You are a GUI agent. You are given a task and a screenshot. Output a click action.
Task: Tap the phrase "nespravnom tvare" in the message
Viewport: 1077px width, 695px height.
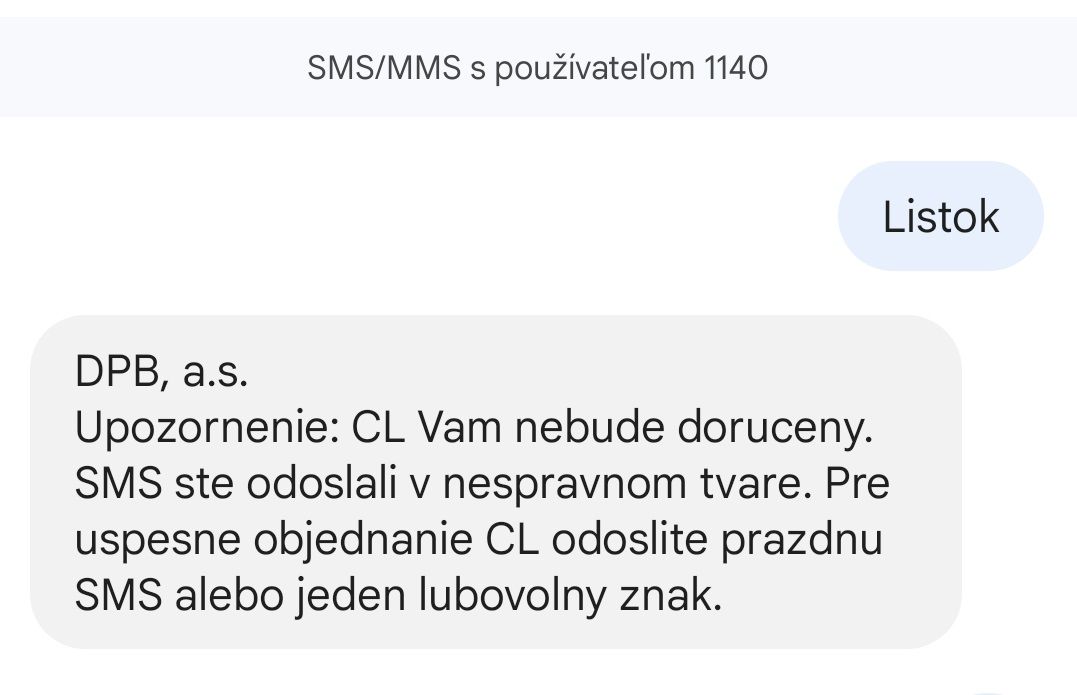click(622, 484)
